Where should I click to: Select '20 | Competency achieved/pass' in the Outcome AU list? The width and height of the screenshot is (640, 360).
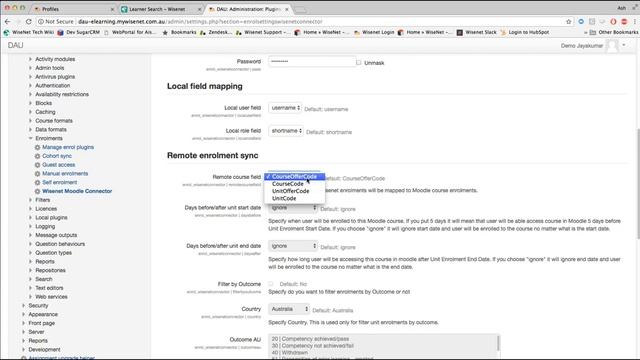pyautogui.click(x=310, y=339)
